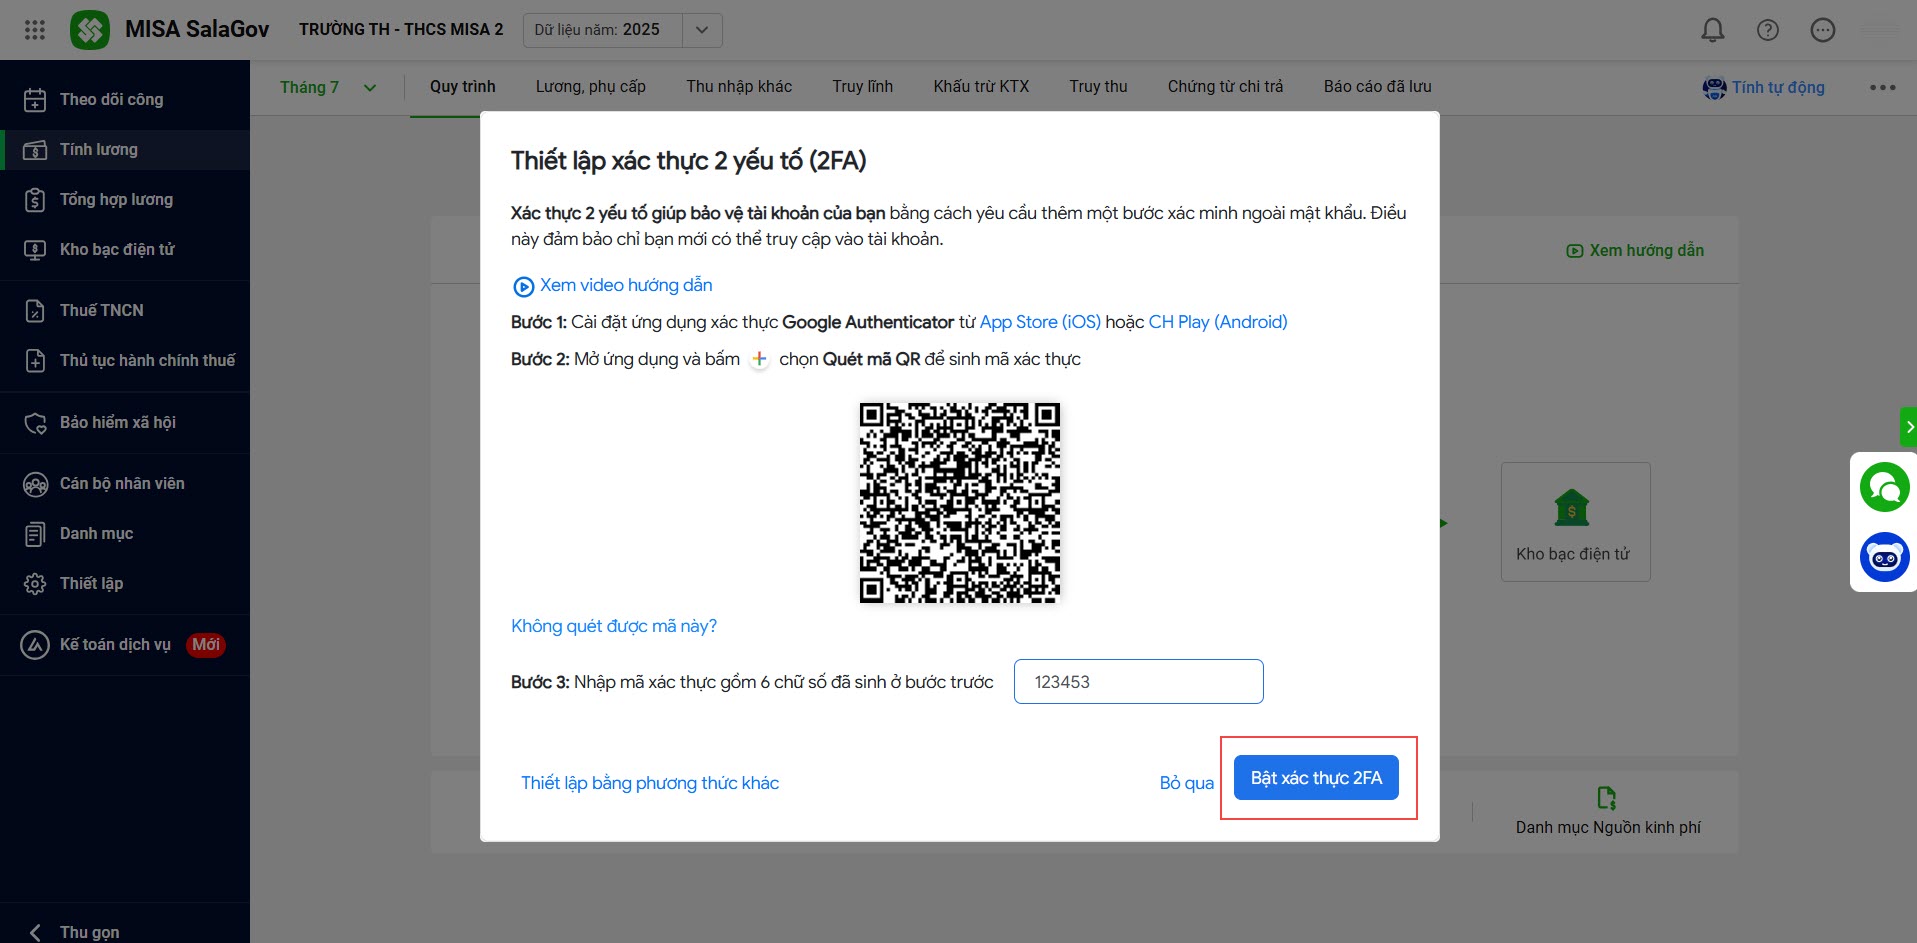
Task: Switch to the Quy trình tab
Action: point(462,86)
